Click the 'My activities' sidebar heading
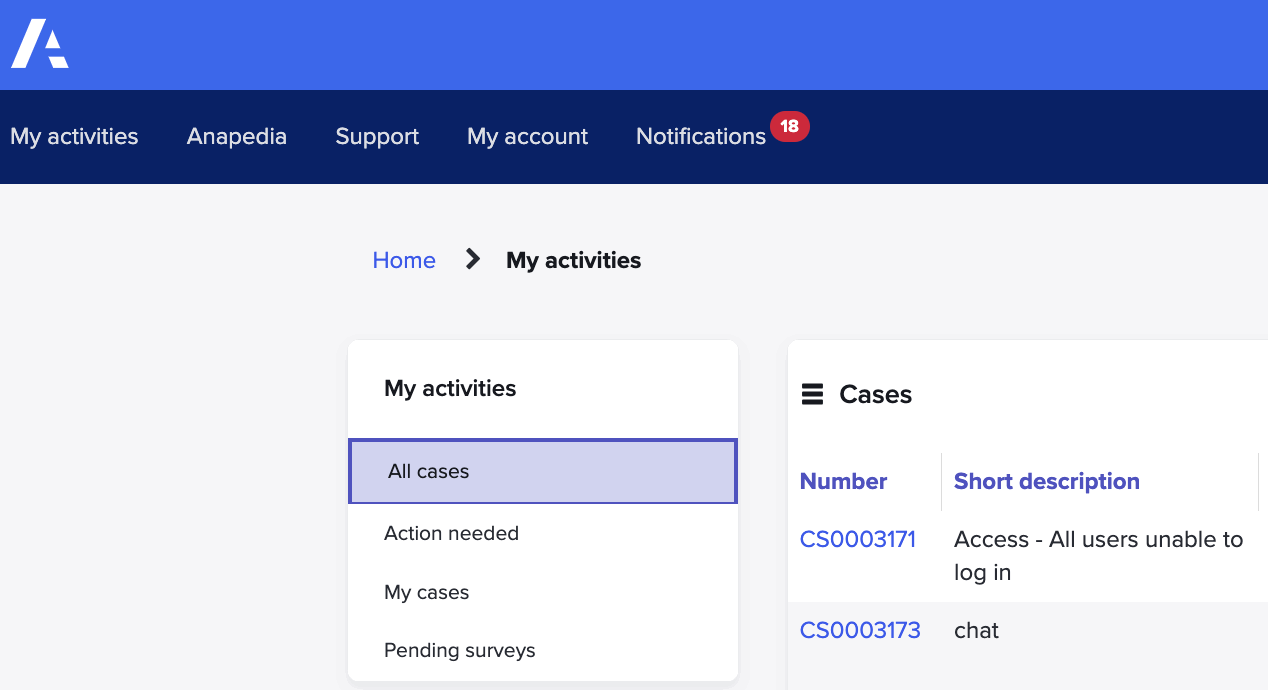Image resolution: width=1268 pixels, height=690 pixels. tap(450, 388)
